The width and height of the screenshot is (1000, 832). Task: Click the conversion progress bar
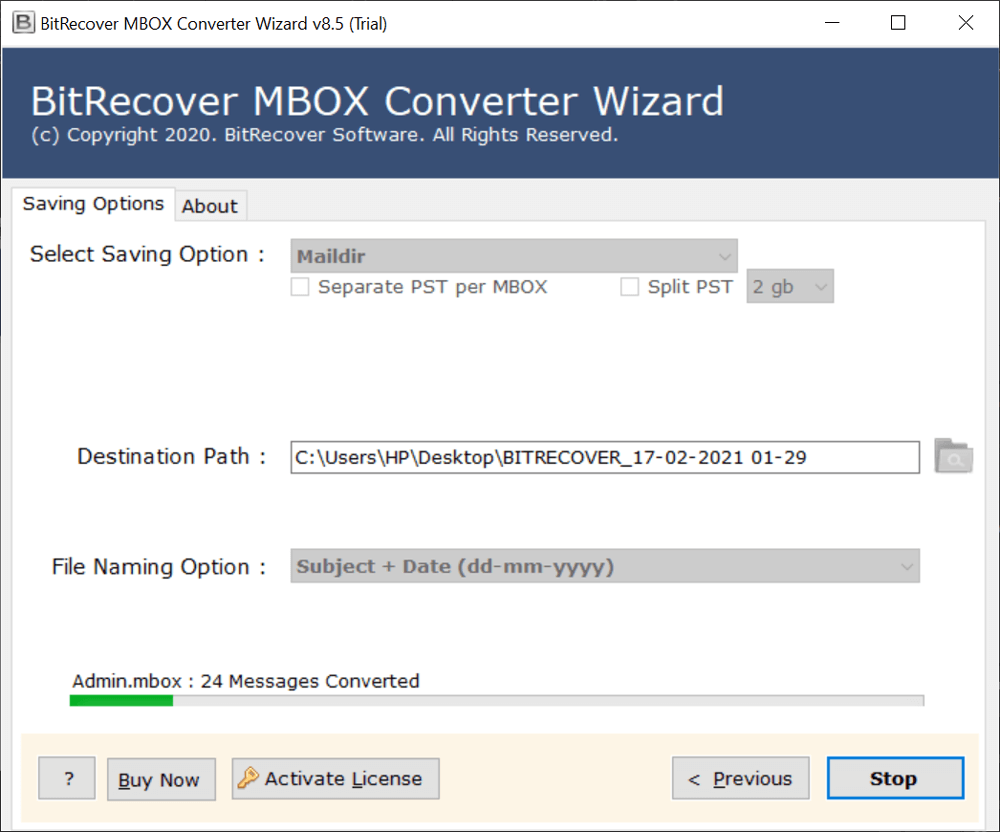tap(496, 701)
